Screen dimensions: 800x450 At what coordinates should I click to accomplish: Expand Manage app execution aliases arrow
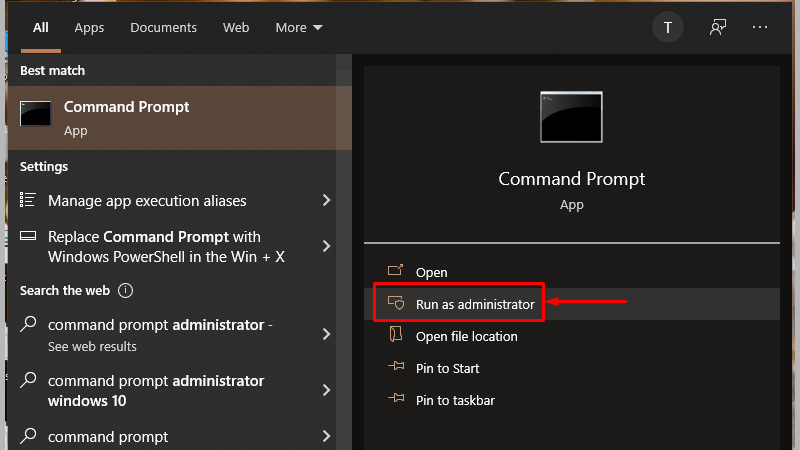pos(326,201)
